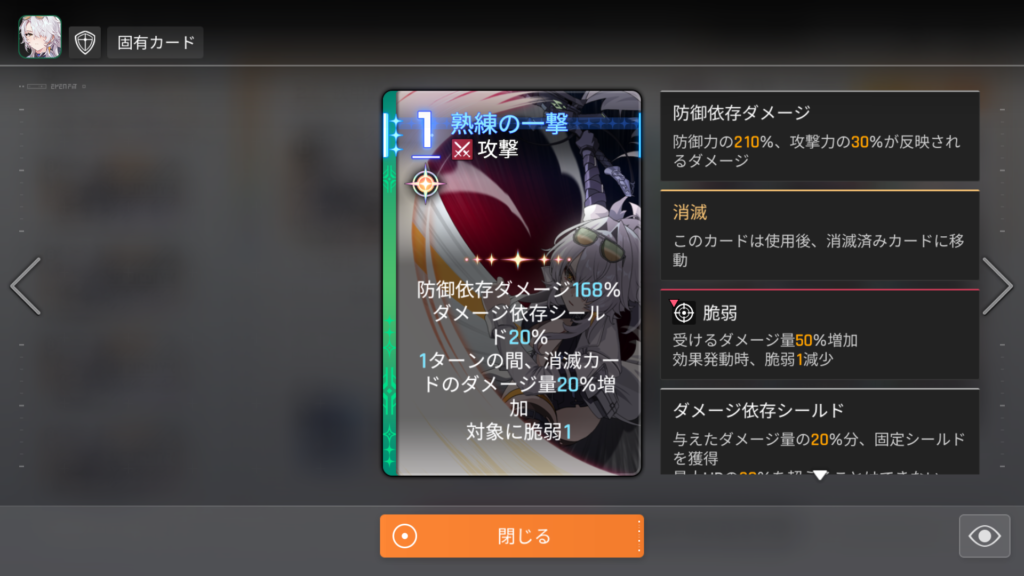Viewport: 1024px width, 576px height.
Task: Click the 脆弱 debuff target icon
Action: (684, 313)
